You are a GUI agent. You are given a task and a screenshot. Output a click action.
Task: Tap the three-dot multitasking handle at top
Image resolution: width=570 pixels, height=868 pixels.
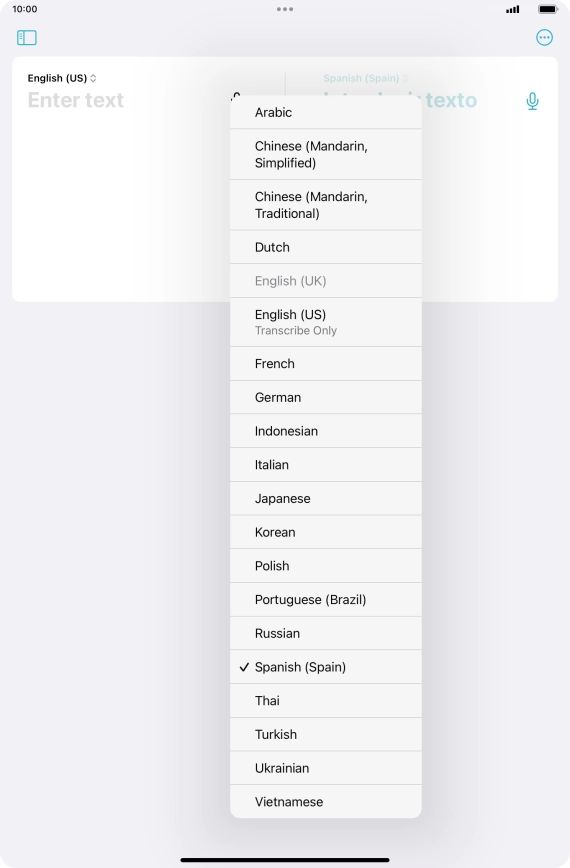pos(285,9)
